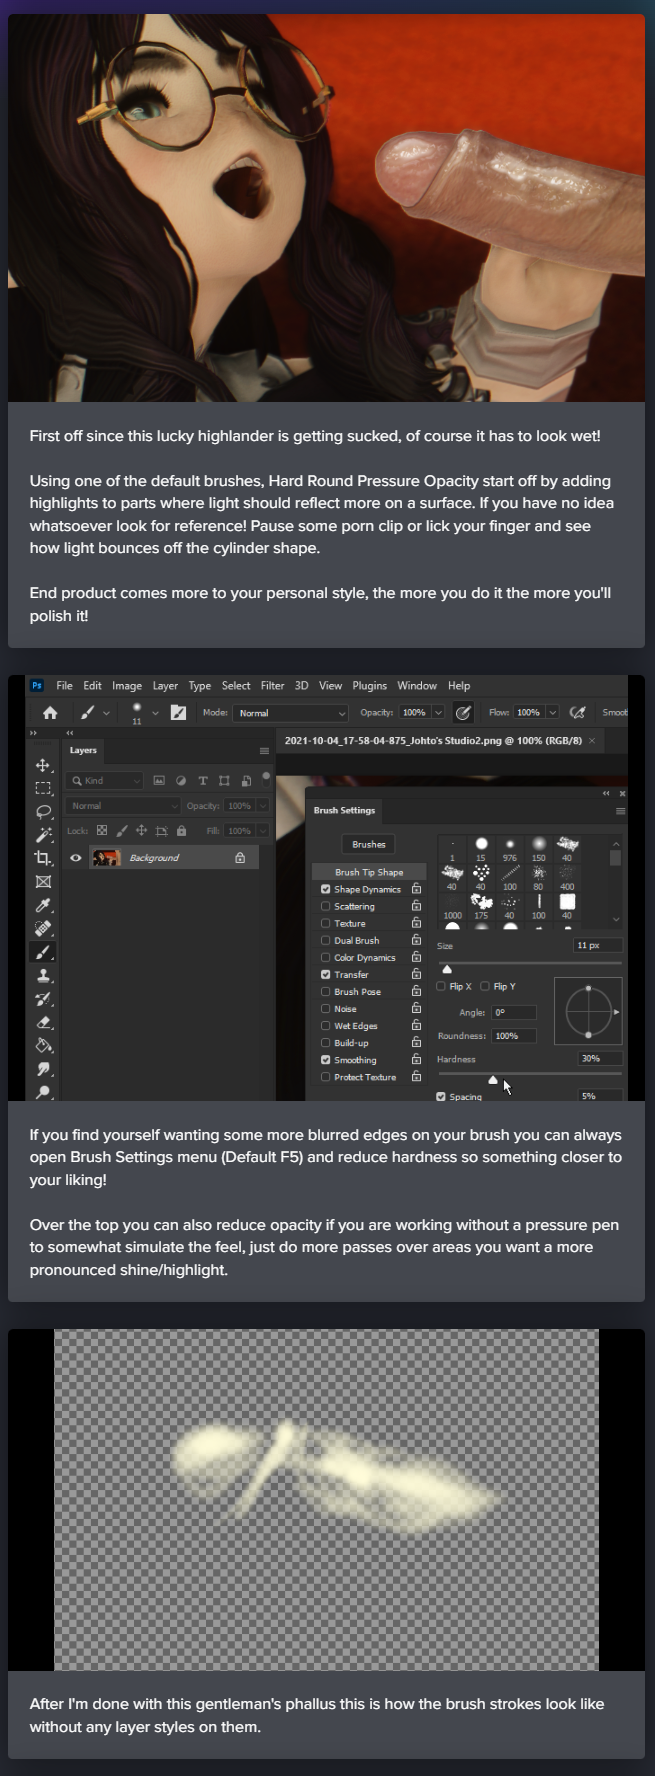
Task: Choose the Crop tool
Action: click(42, 858)
